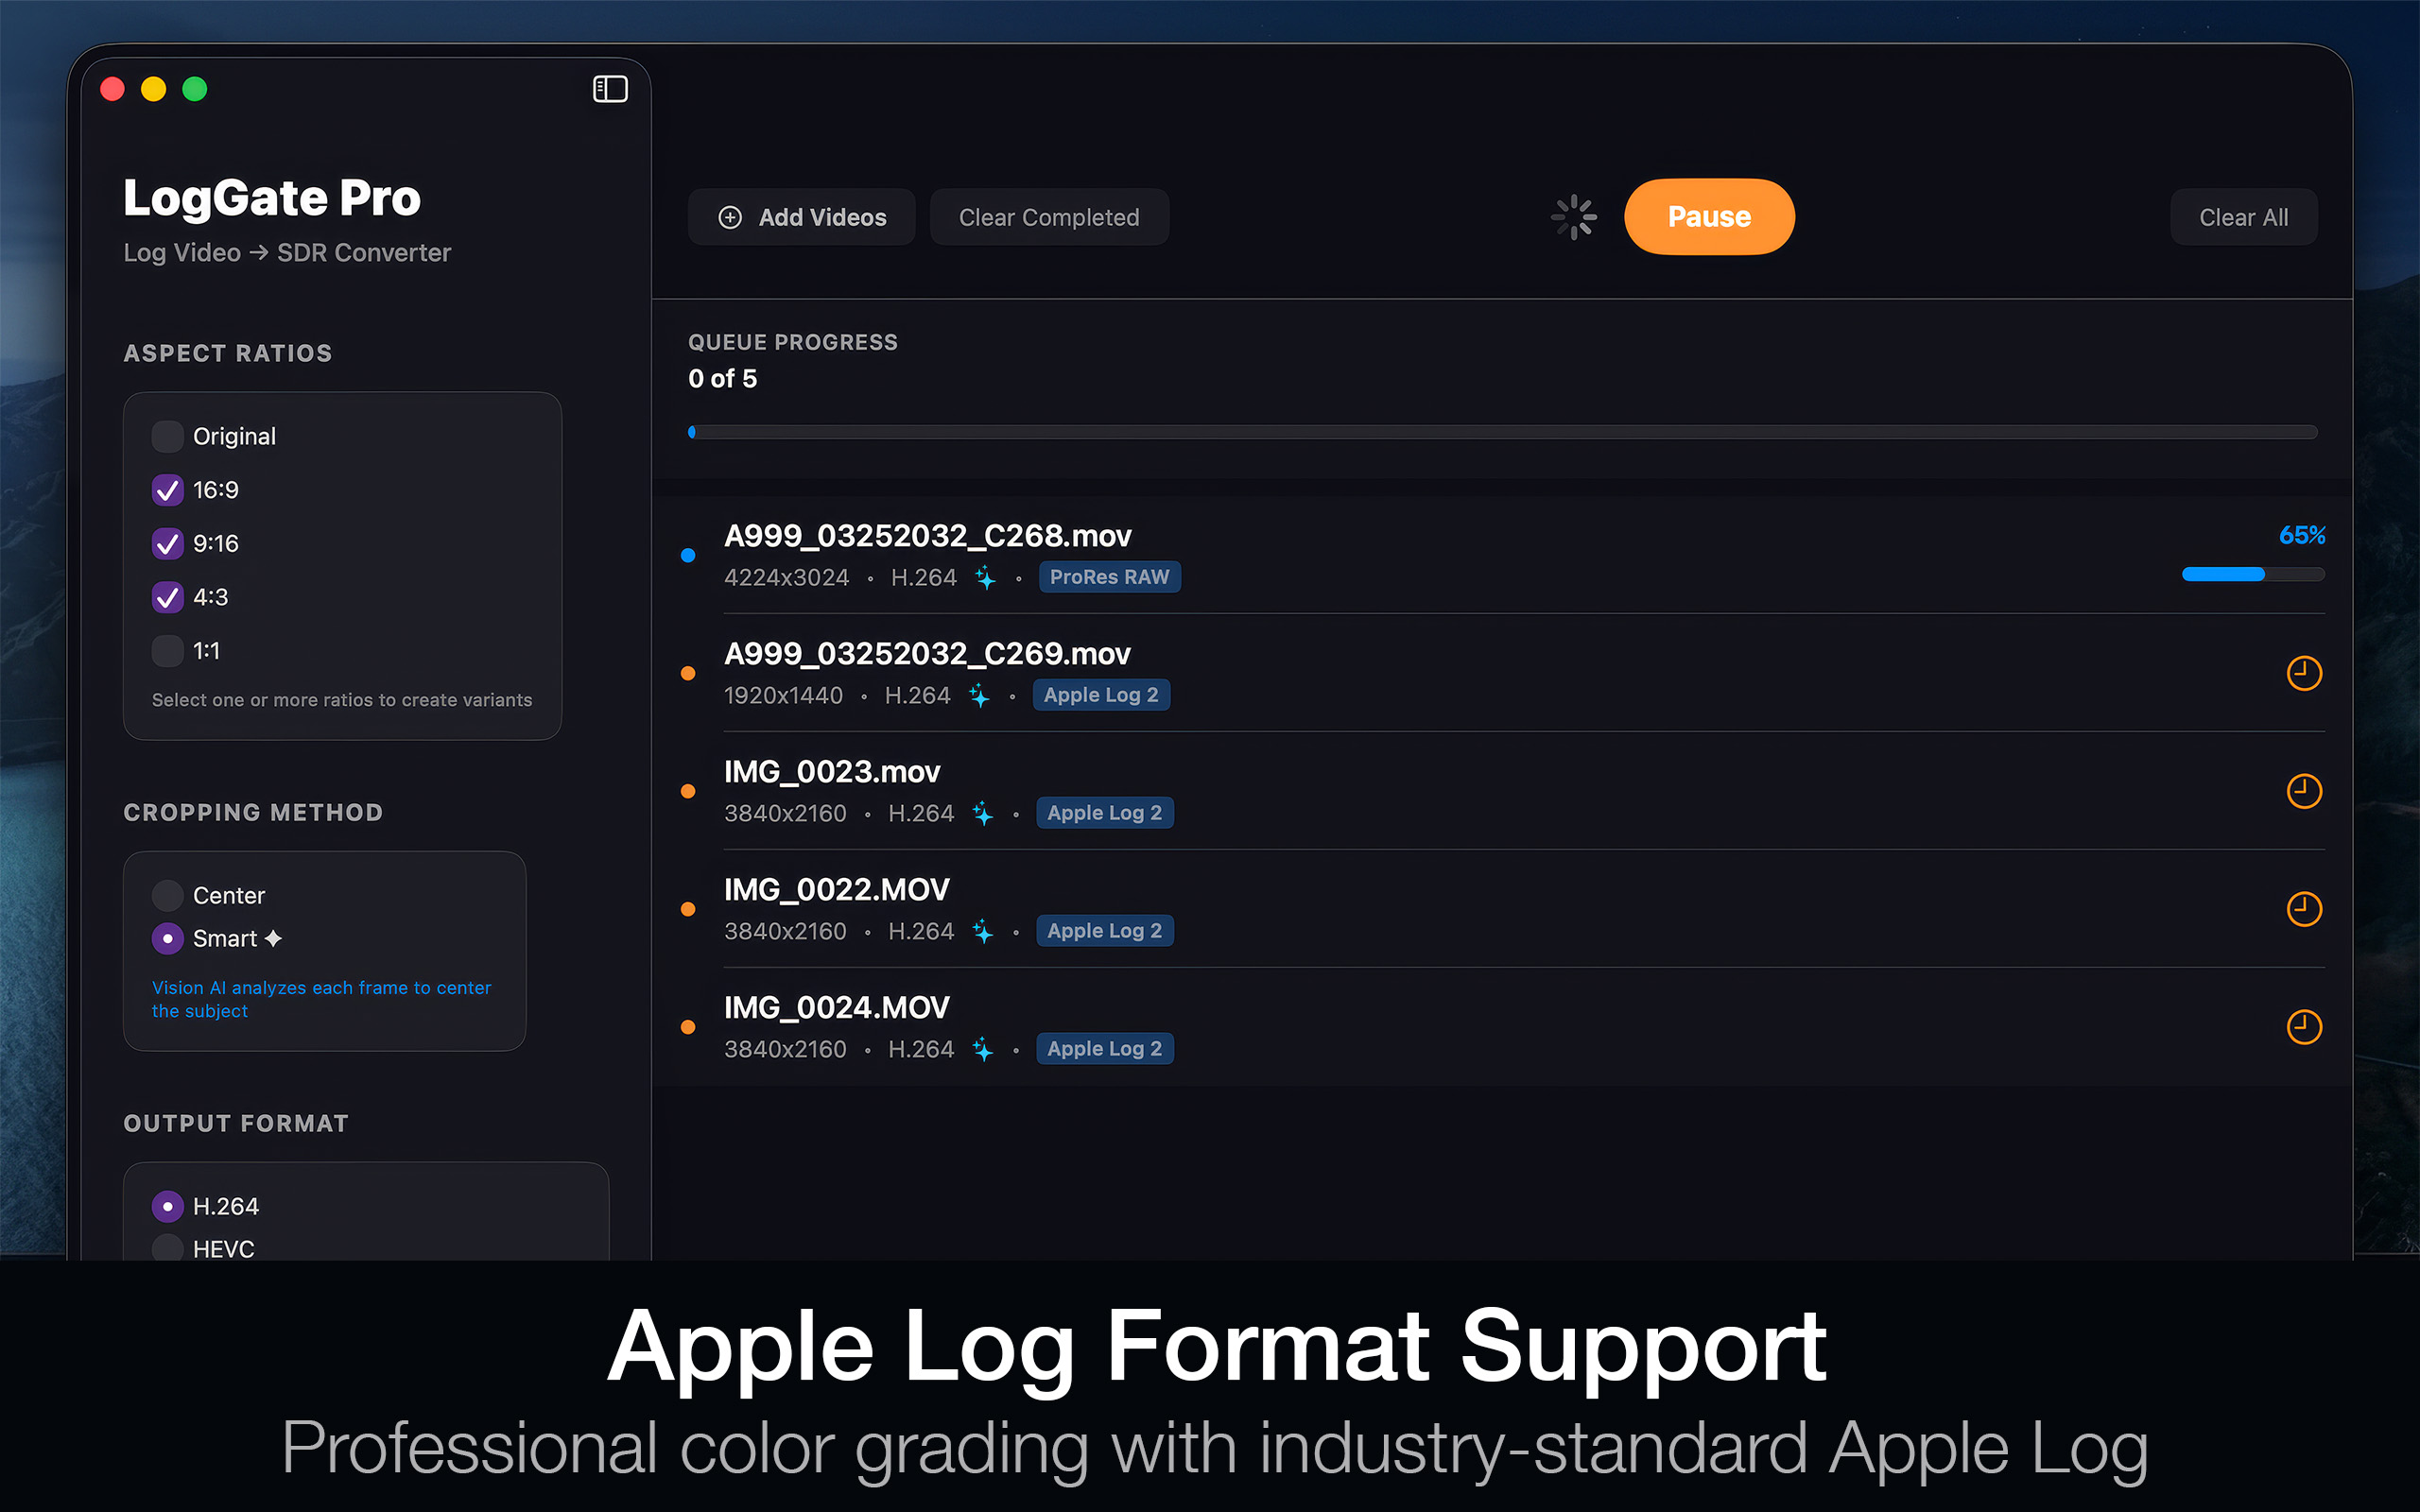Click the plus icon on Add Videos

click(730, 217)
